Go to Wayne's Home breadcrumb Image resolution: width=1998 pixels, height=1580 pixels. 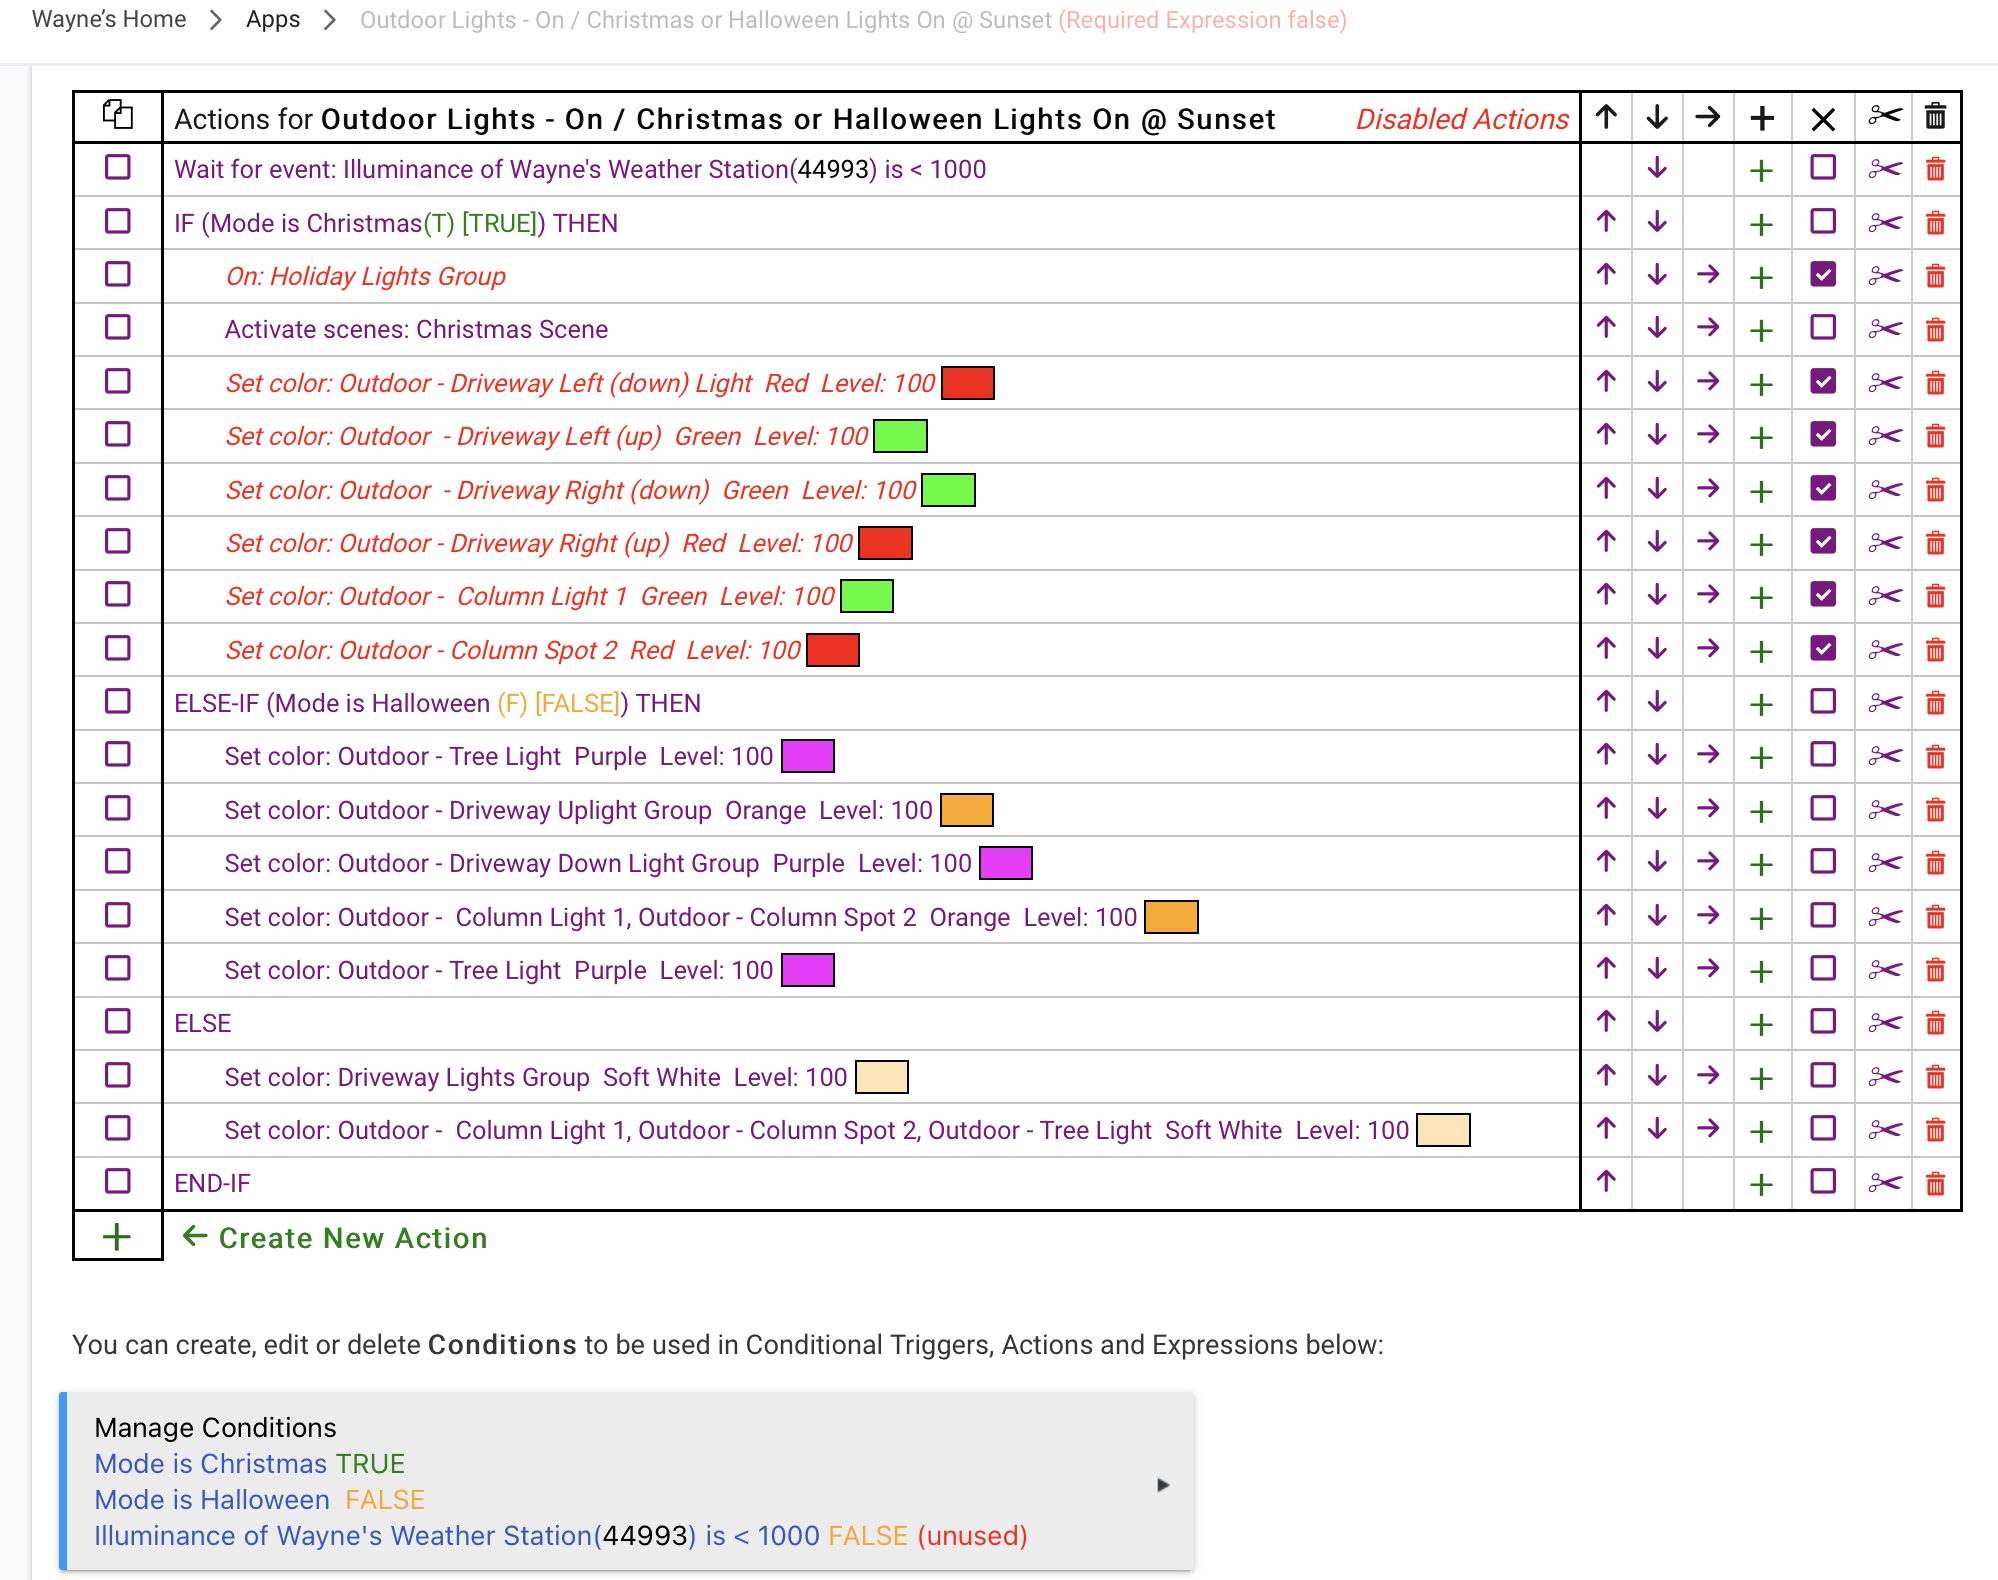tap(109, 19)
